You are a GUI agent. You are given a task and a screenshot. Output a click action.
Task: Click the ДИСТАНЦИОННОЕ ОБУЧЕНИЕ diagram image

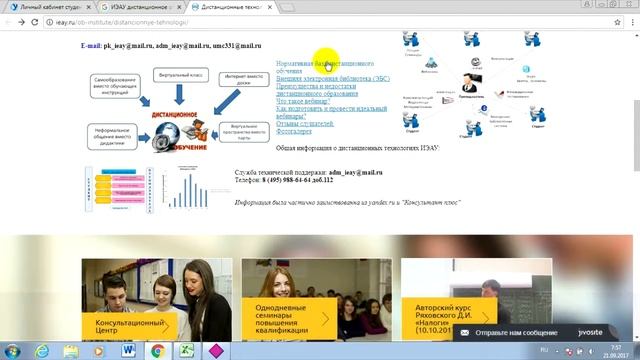[178, 109]
